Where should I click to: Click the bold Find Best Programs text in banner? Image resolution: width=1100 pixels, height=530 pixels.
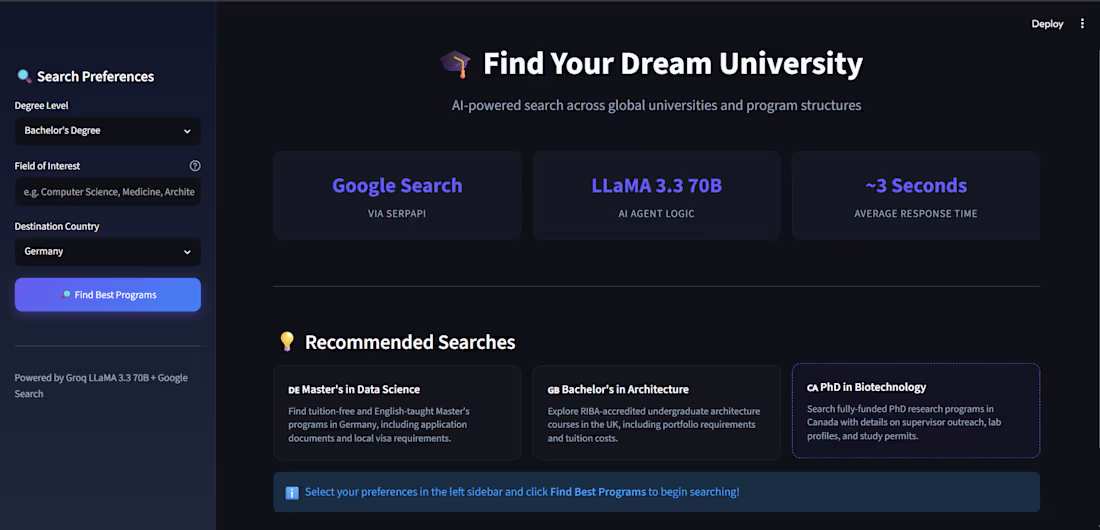[598, 492]
